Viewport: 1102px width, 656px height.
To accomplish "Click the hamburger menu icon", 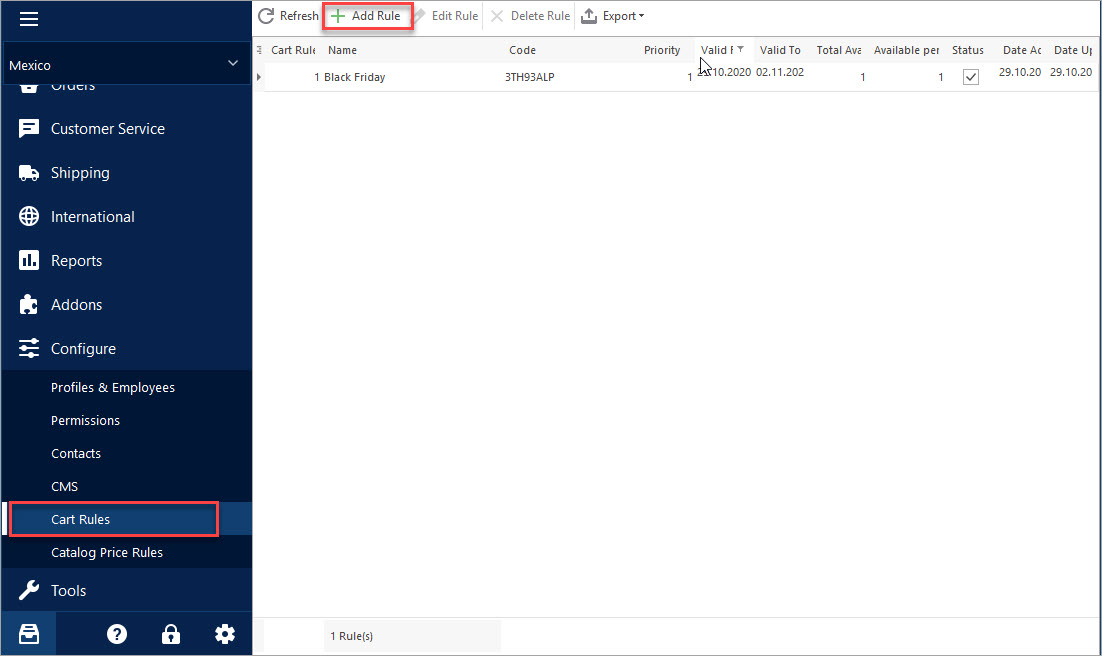I will coord(29,19).
